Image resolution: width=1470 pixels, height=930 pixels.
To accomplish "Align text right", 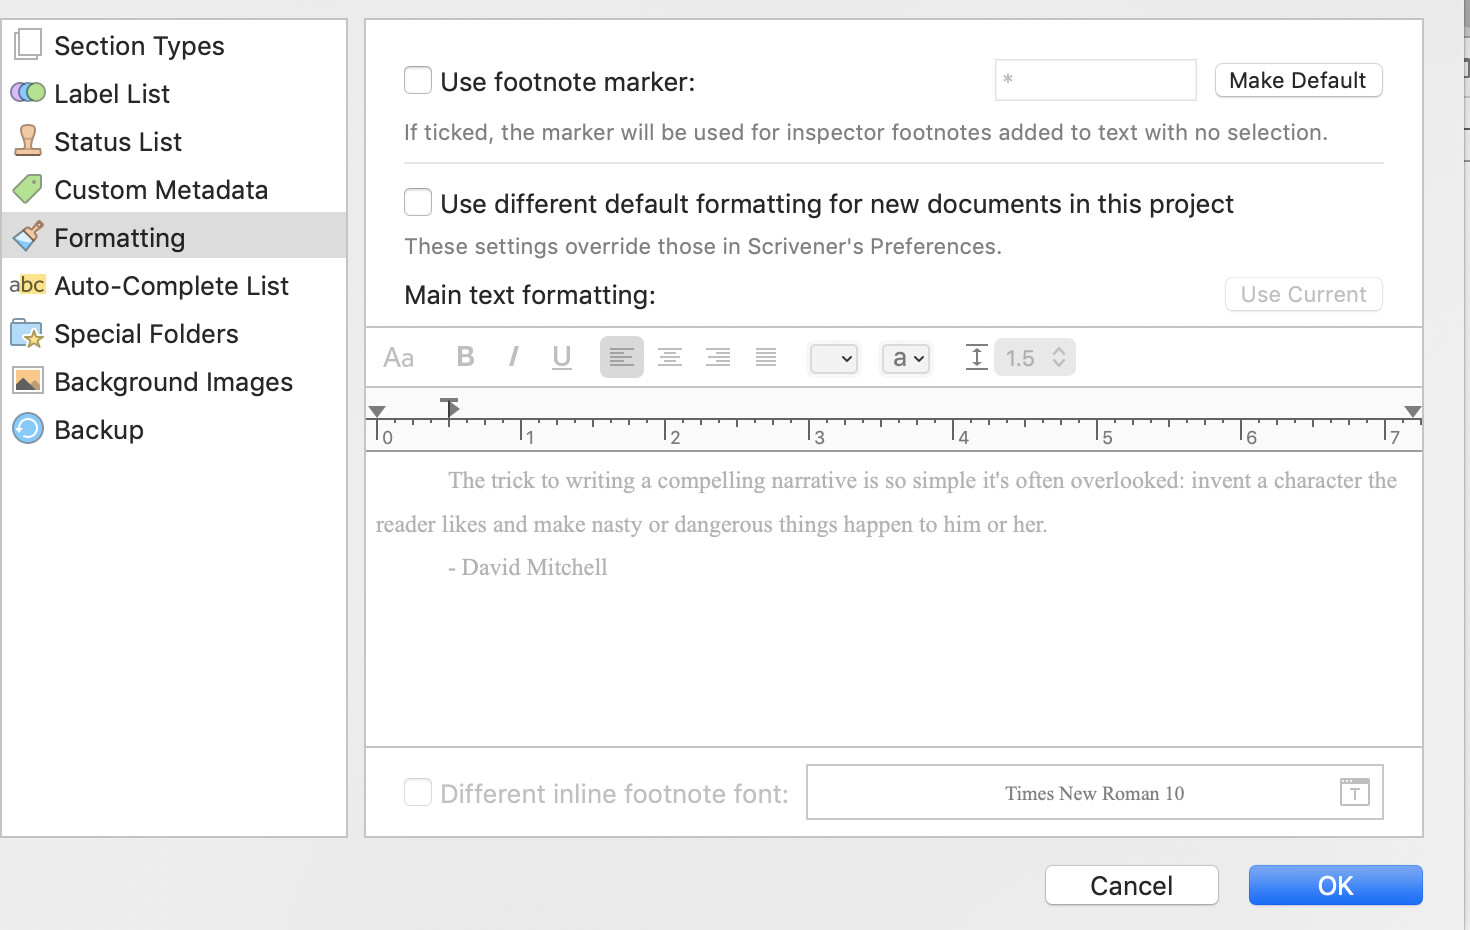I will tap(718, 357).
